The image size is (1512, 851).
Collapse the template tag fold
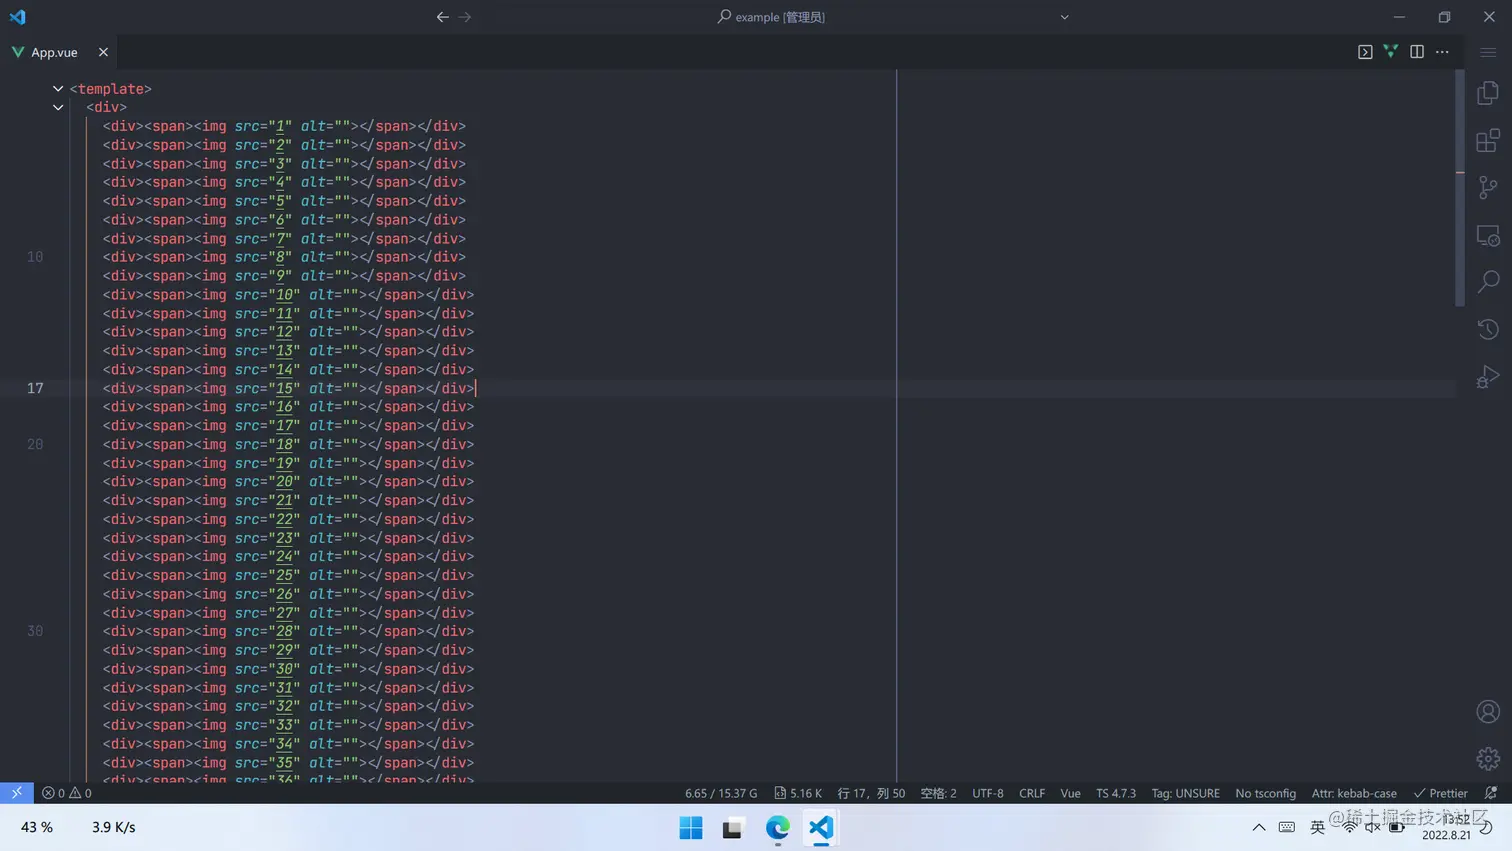(x=58, y=89)
